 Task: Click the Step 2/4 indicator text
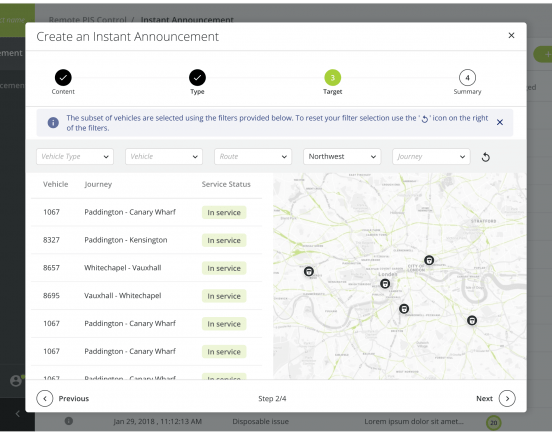point(272,398)
